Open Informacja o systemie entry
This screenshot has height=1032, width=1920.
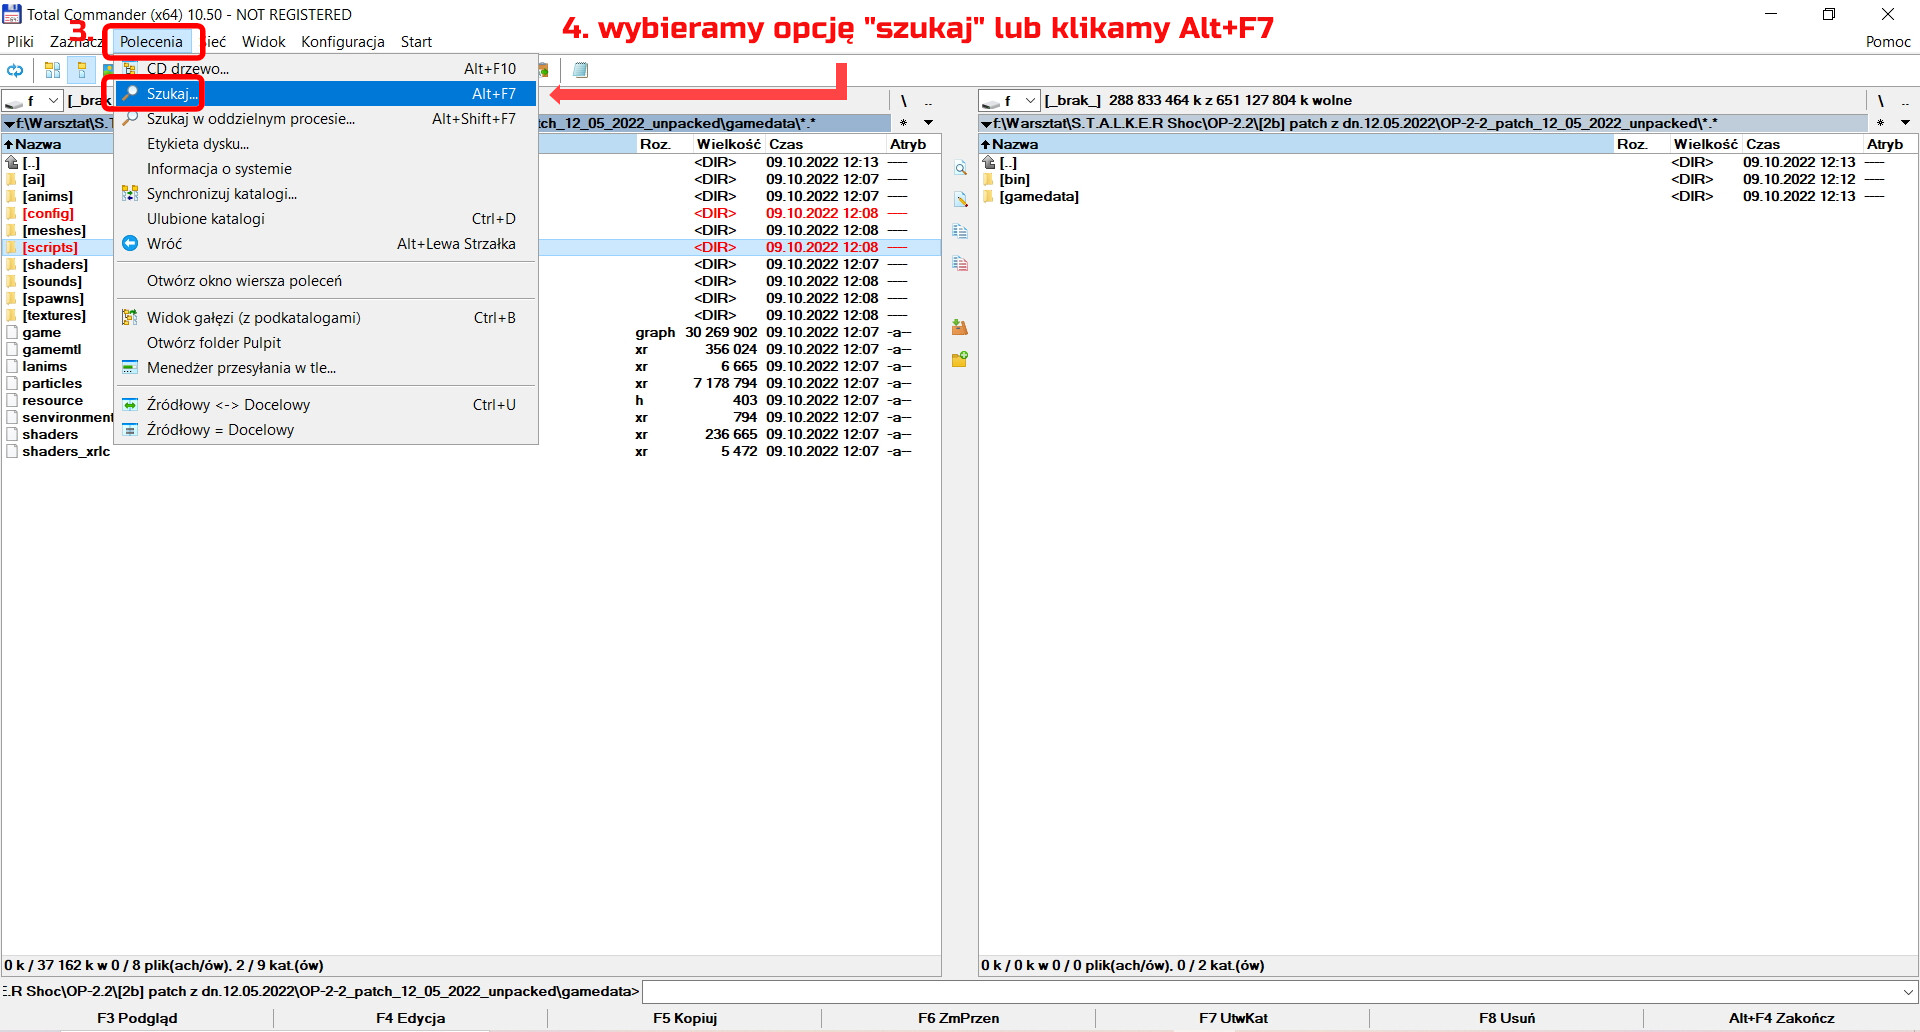(326, 169)
